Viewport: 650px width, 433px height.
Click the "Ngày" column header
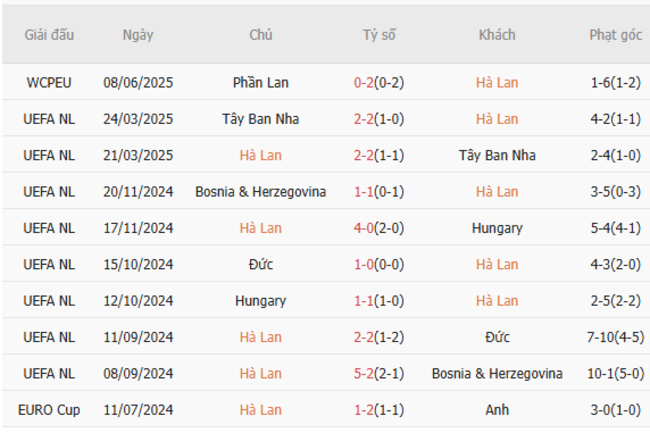click(138, 35)
